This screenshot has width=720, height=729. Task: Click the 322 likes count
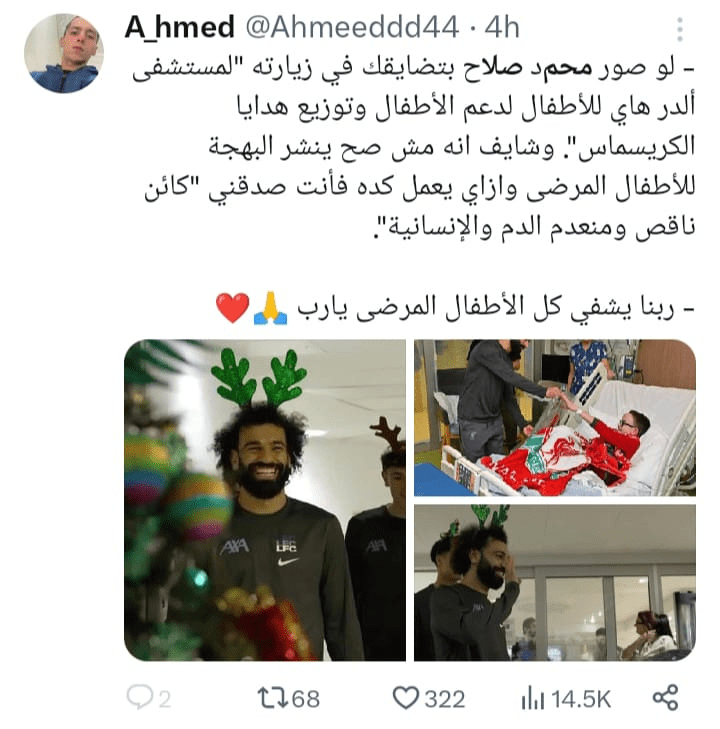[445, 699]
